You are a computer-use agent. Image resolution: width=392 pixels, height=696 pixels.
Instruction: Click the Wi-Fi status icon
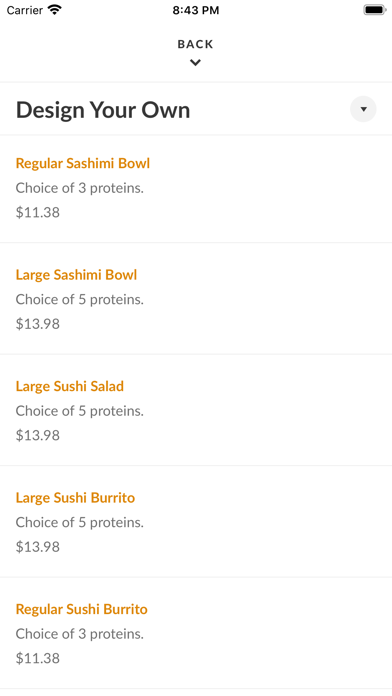click(x=55, y=10)
